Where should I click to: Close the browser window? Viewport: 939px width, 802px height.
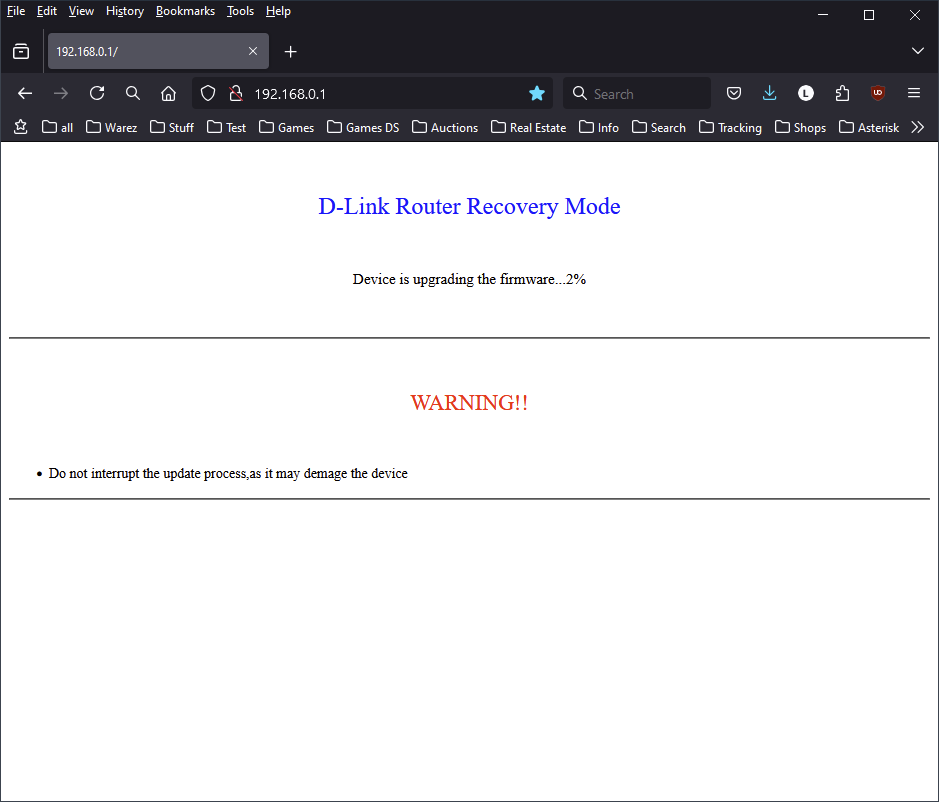[914, 14]
